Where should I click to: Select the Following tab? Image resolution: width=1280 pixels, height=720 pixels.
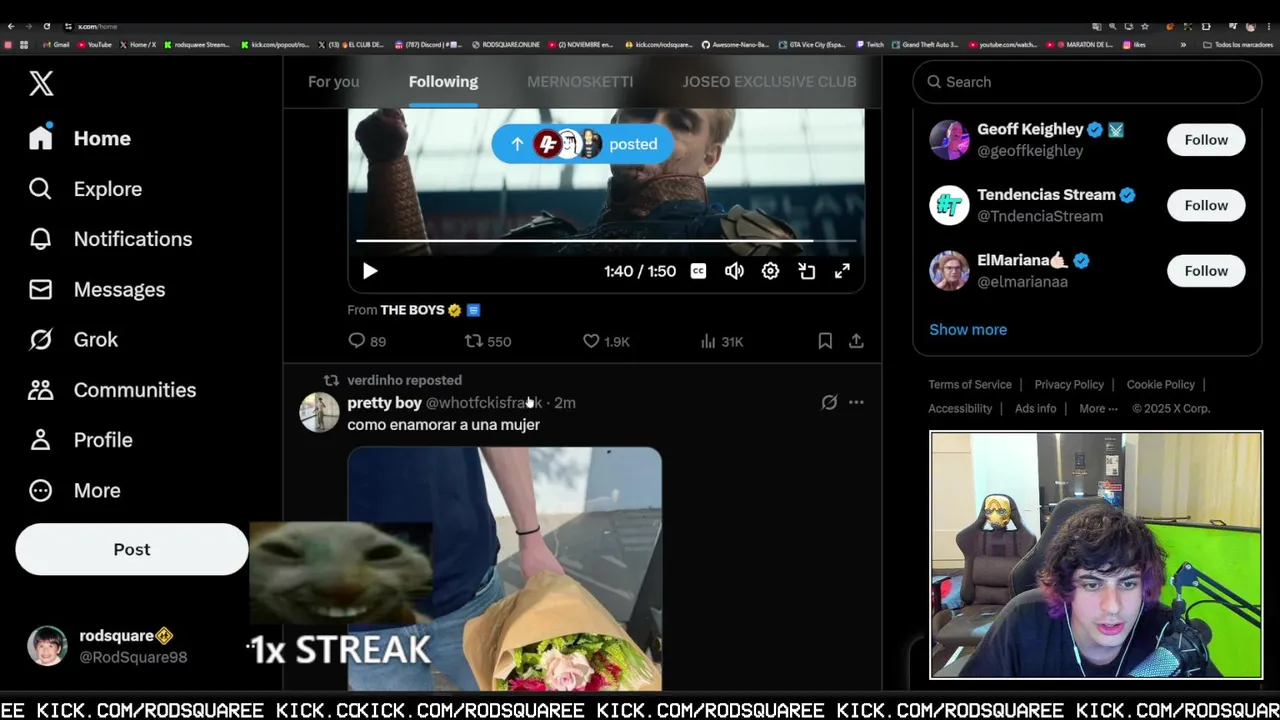443,82
